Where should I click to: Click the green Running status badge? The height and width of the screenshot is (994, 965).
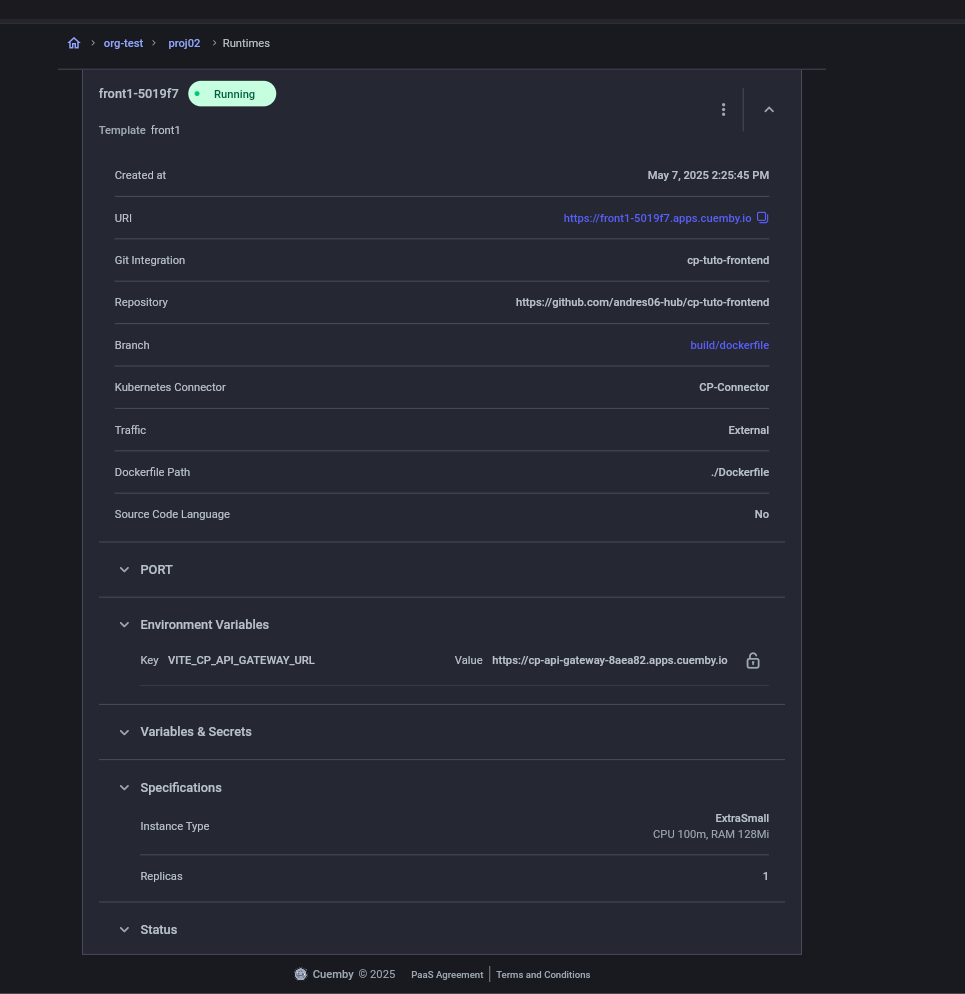(232, 93)
